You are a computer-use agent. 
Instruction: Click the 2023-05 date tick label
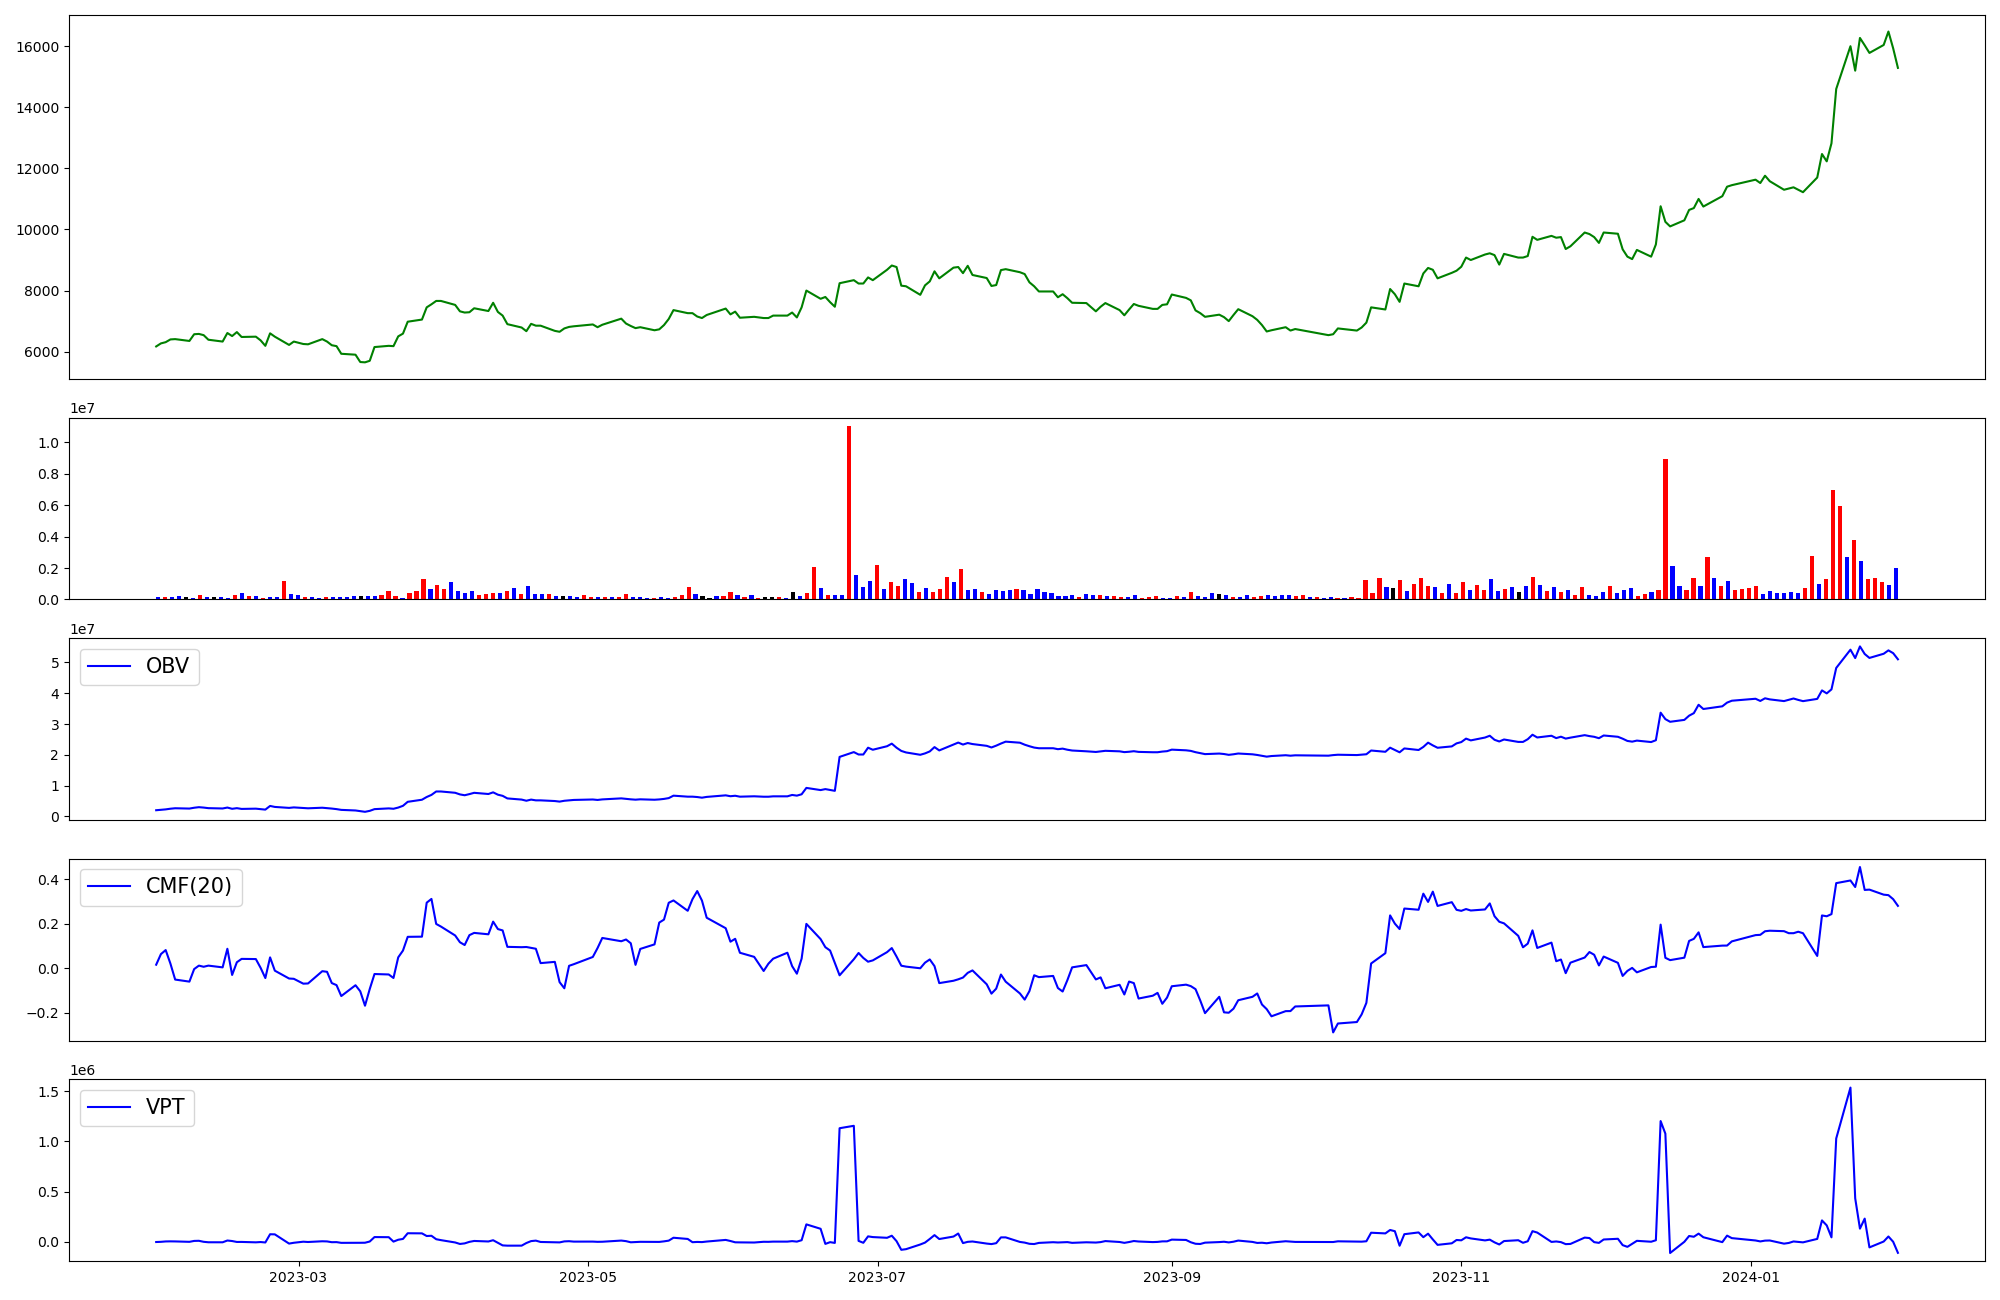pyautogui.click(x=588, y=1277)
